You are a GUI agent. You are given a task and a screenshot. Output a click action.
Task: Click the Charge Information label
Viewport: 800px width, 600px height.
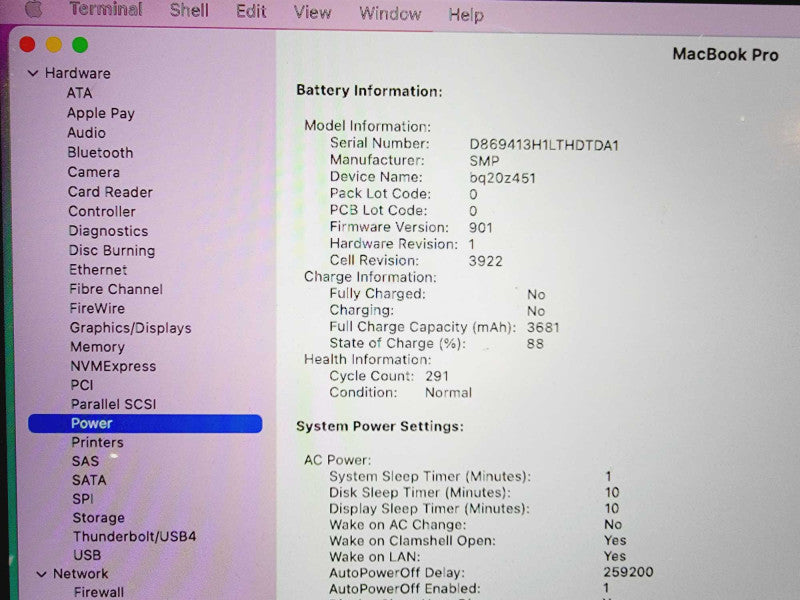[x=370, y=277]
